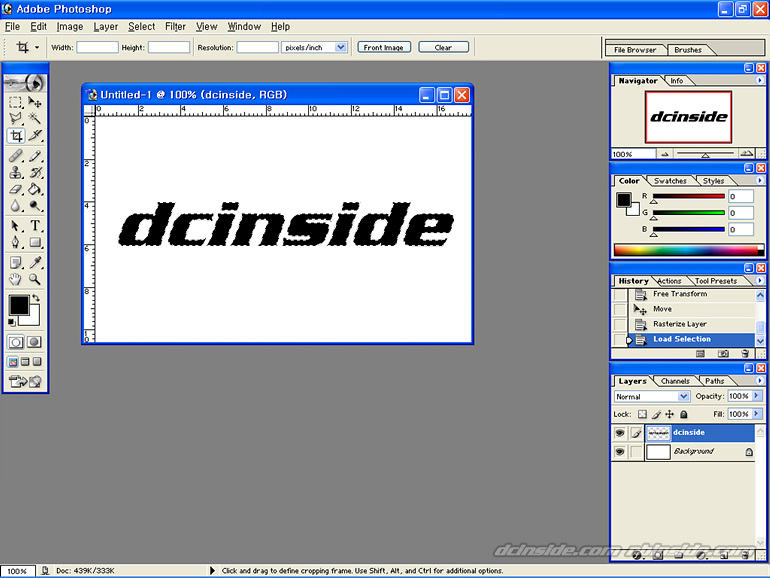Screen dimensions: 770x578
Task: Switch to Quick Mask Mode
Action: coord(34,342)
